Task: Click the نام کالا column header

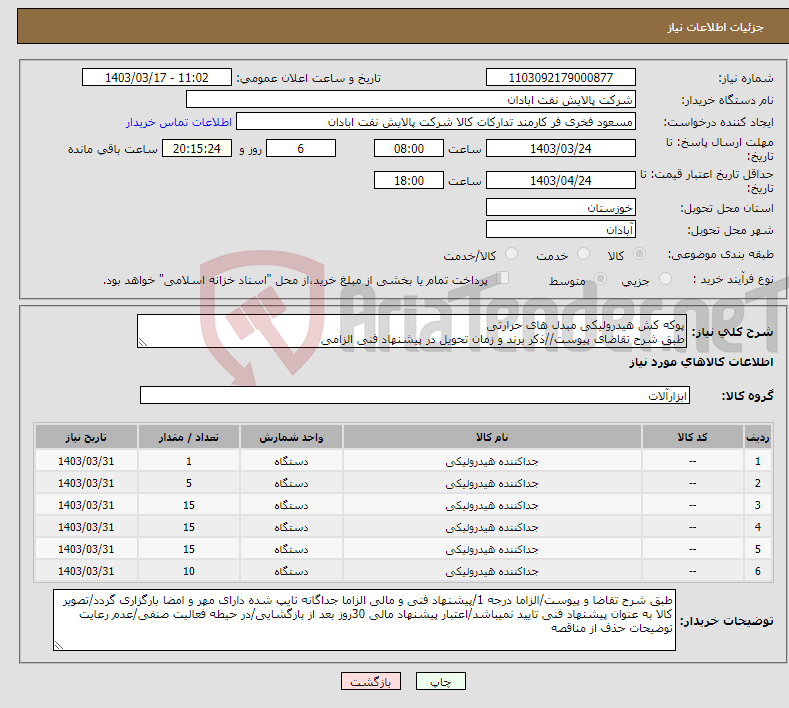Action: [492, 437]
